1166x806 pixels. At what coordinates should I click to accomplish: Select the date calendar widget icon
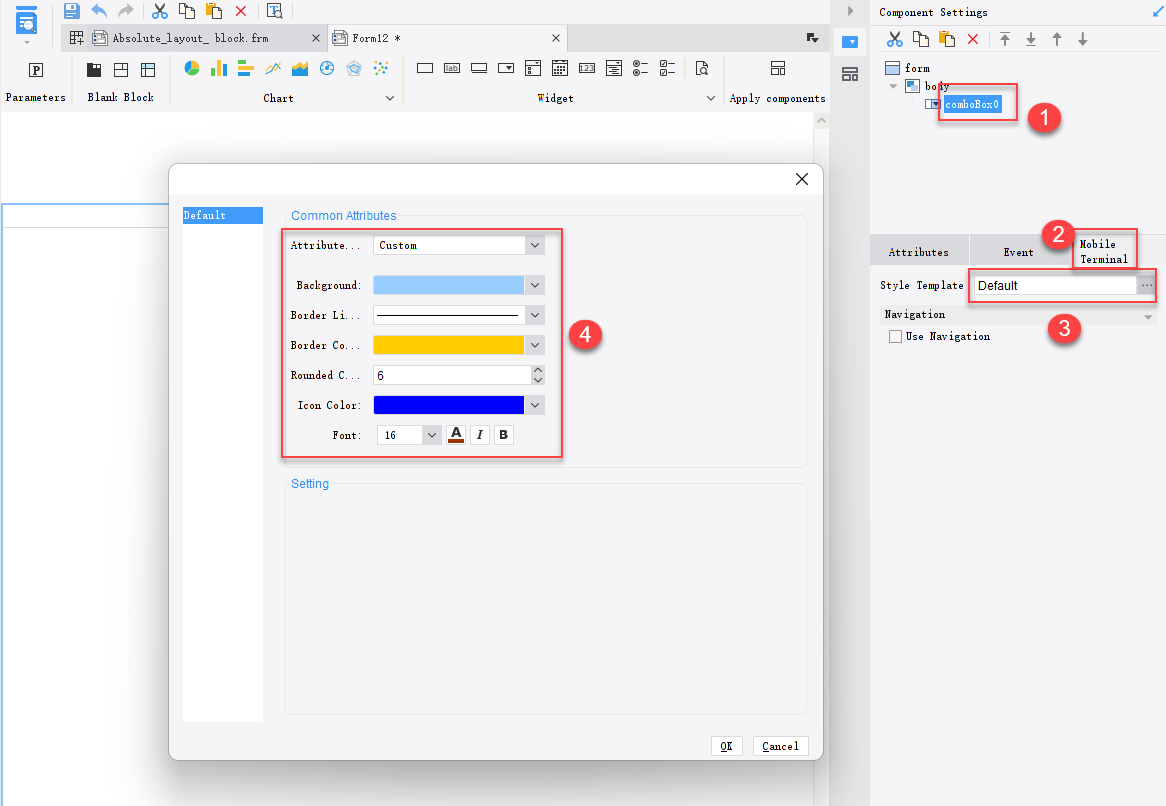coord(560,68)
